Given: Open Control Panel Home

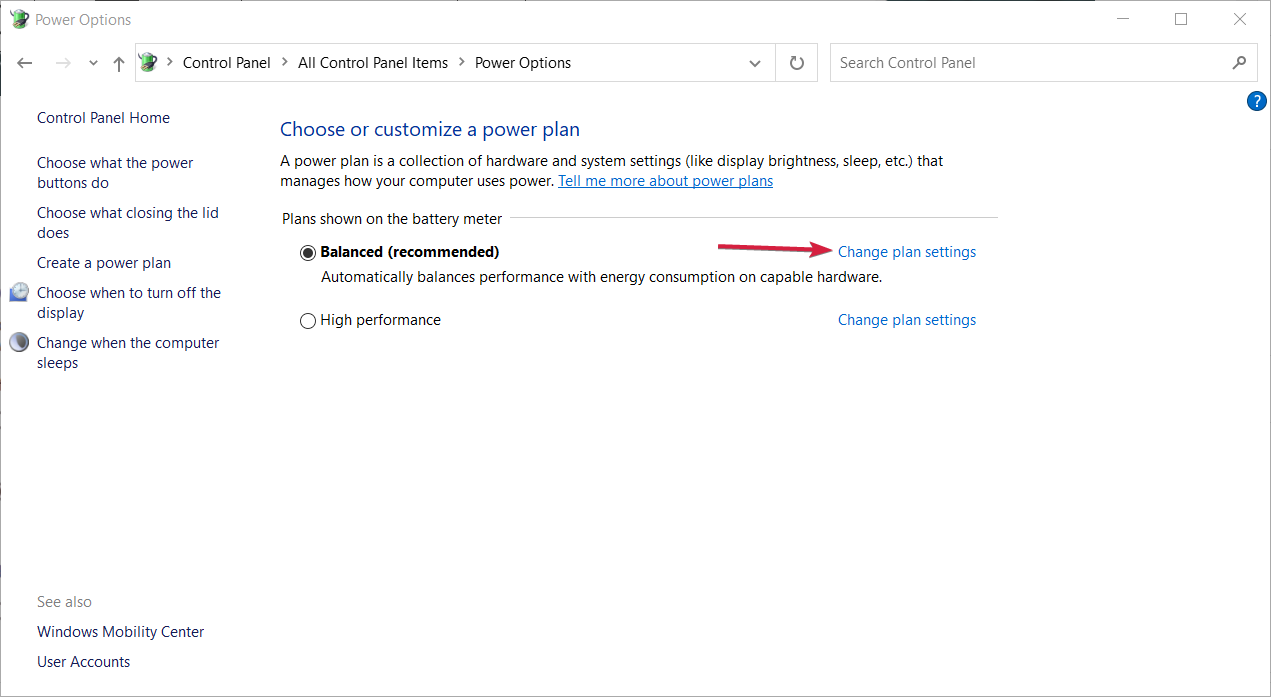Looking at the screenshot, I should click(x=103, y=118).
